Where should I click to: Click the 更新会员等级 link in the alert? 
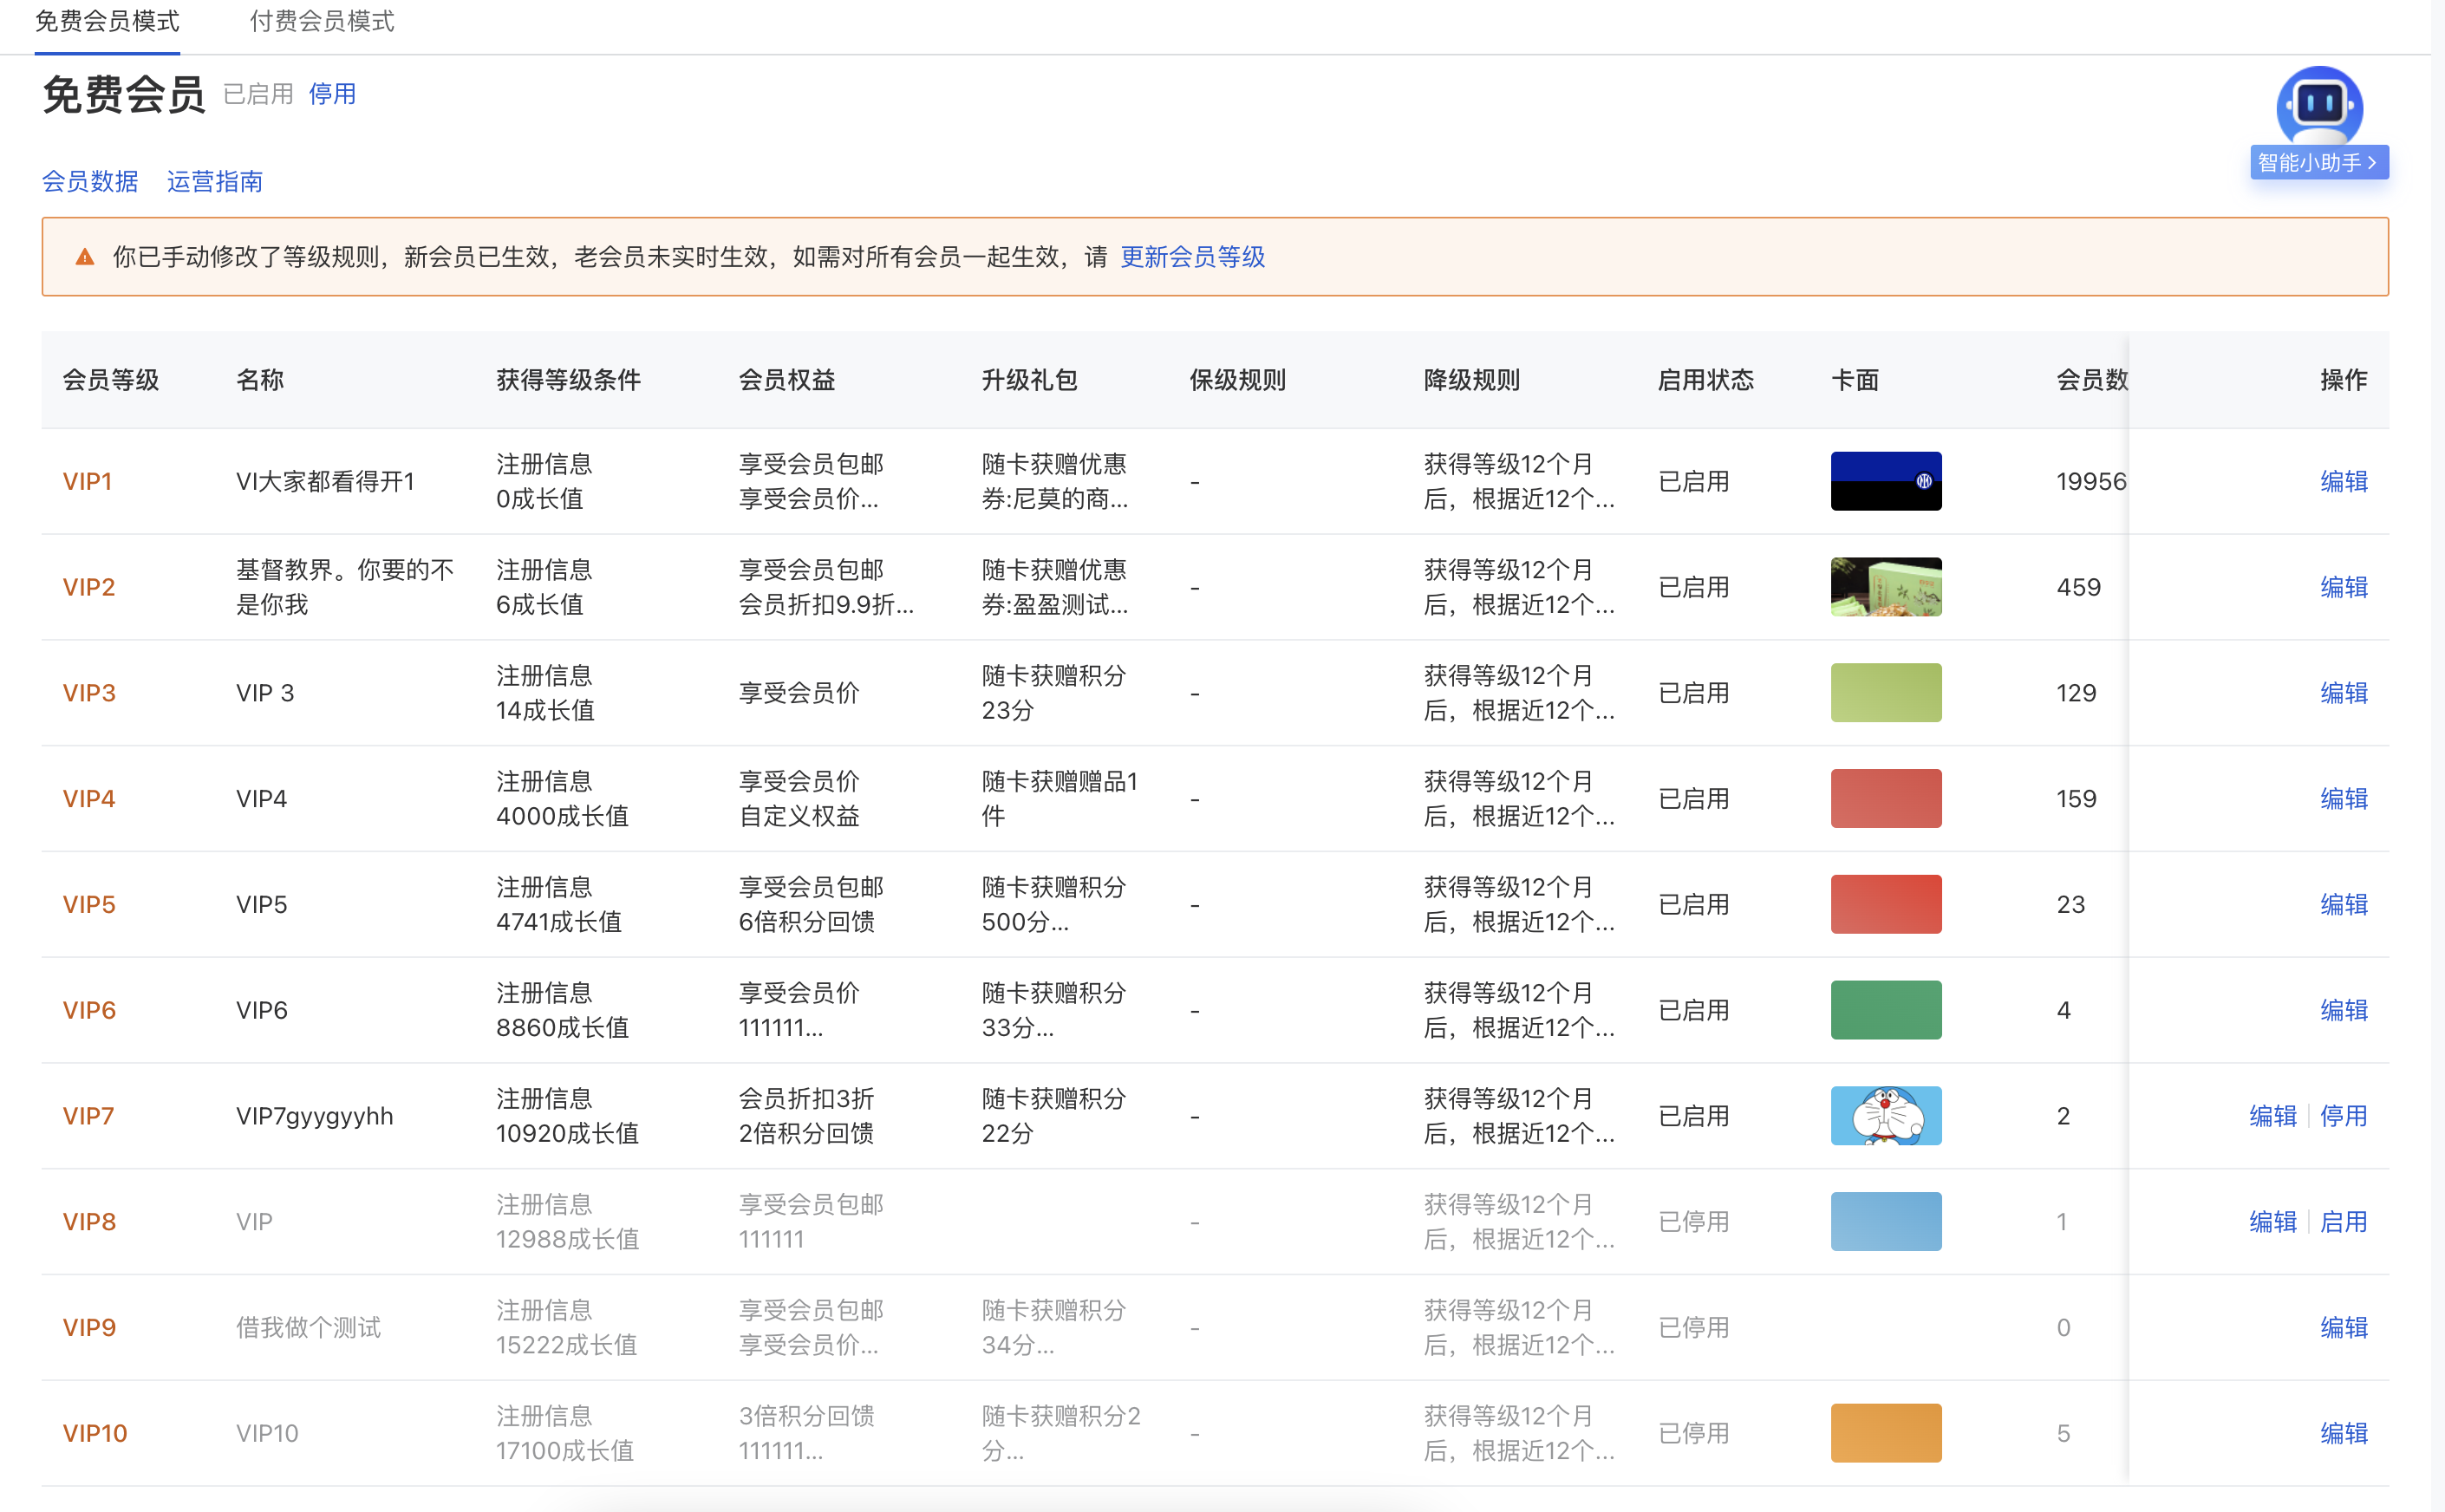(1192, 257)
